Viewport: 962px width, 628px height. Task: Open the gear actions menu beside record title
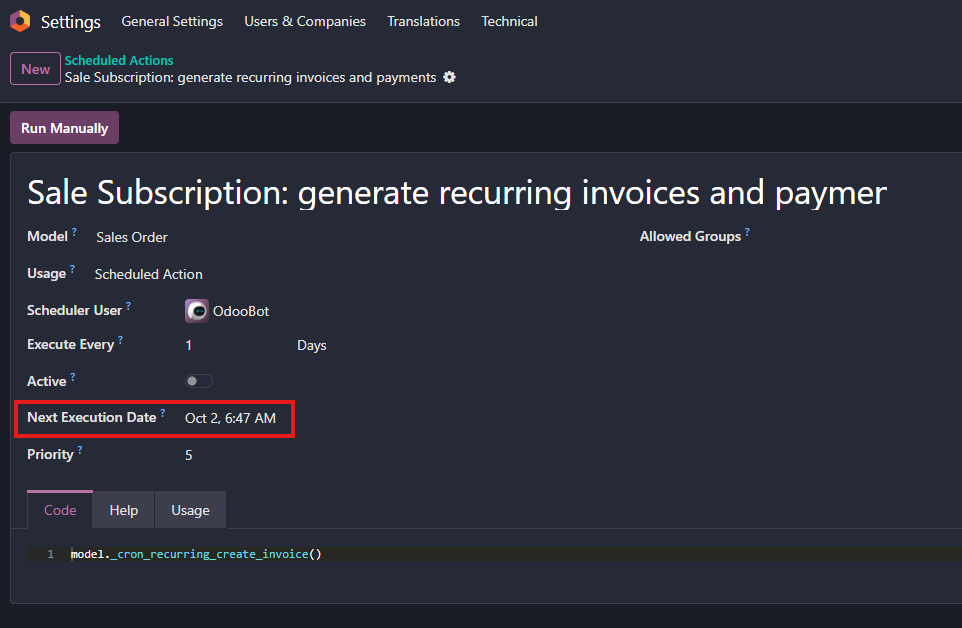pyautogui.click(x=449, y=77)
